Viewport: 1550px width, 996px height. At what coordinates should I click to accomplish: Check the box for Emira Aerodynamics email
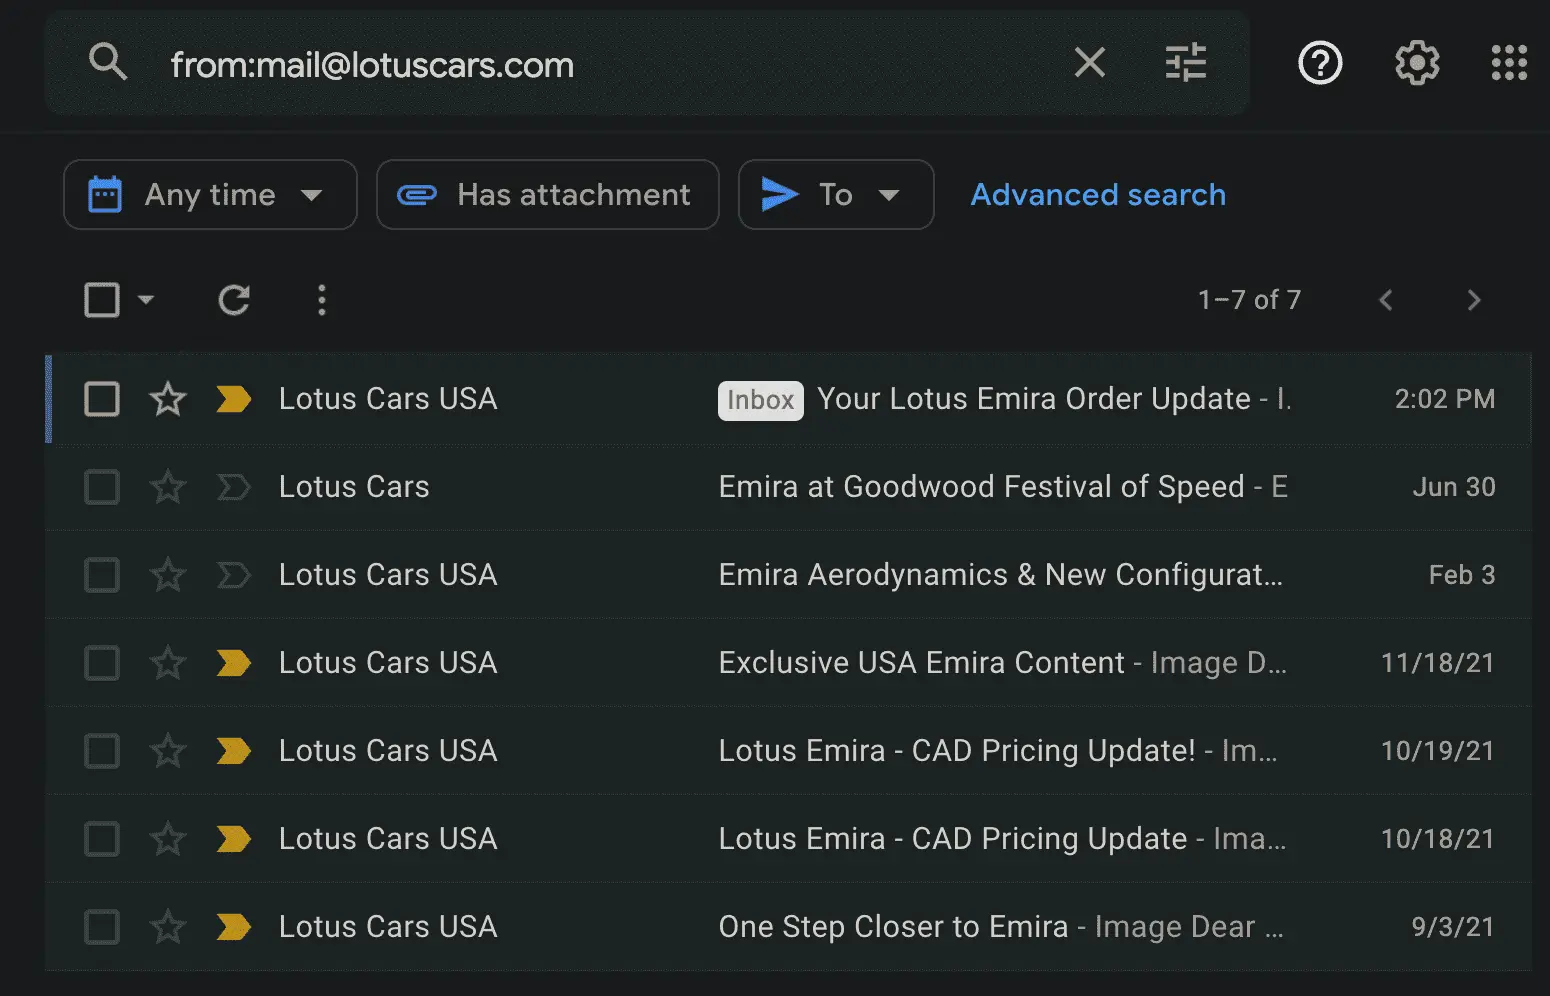[x=102, y=575]
